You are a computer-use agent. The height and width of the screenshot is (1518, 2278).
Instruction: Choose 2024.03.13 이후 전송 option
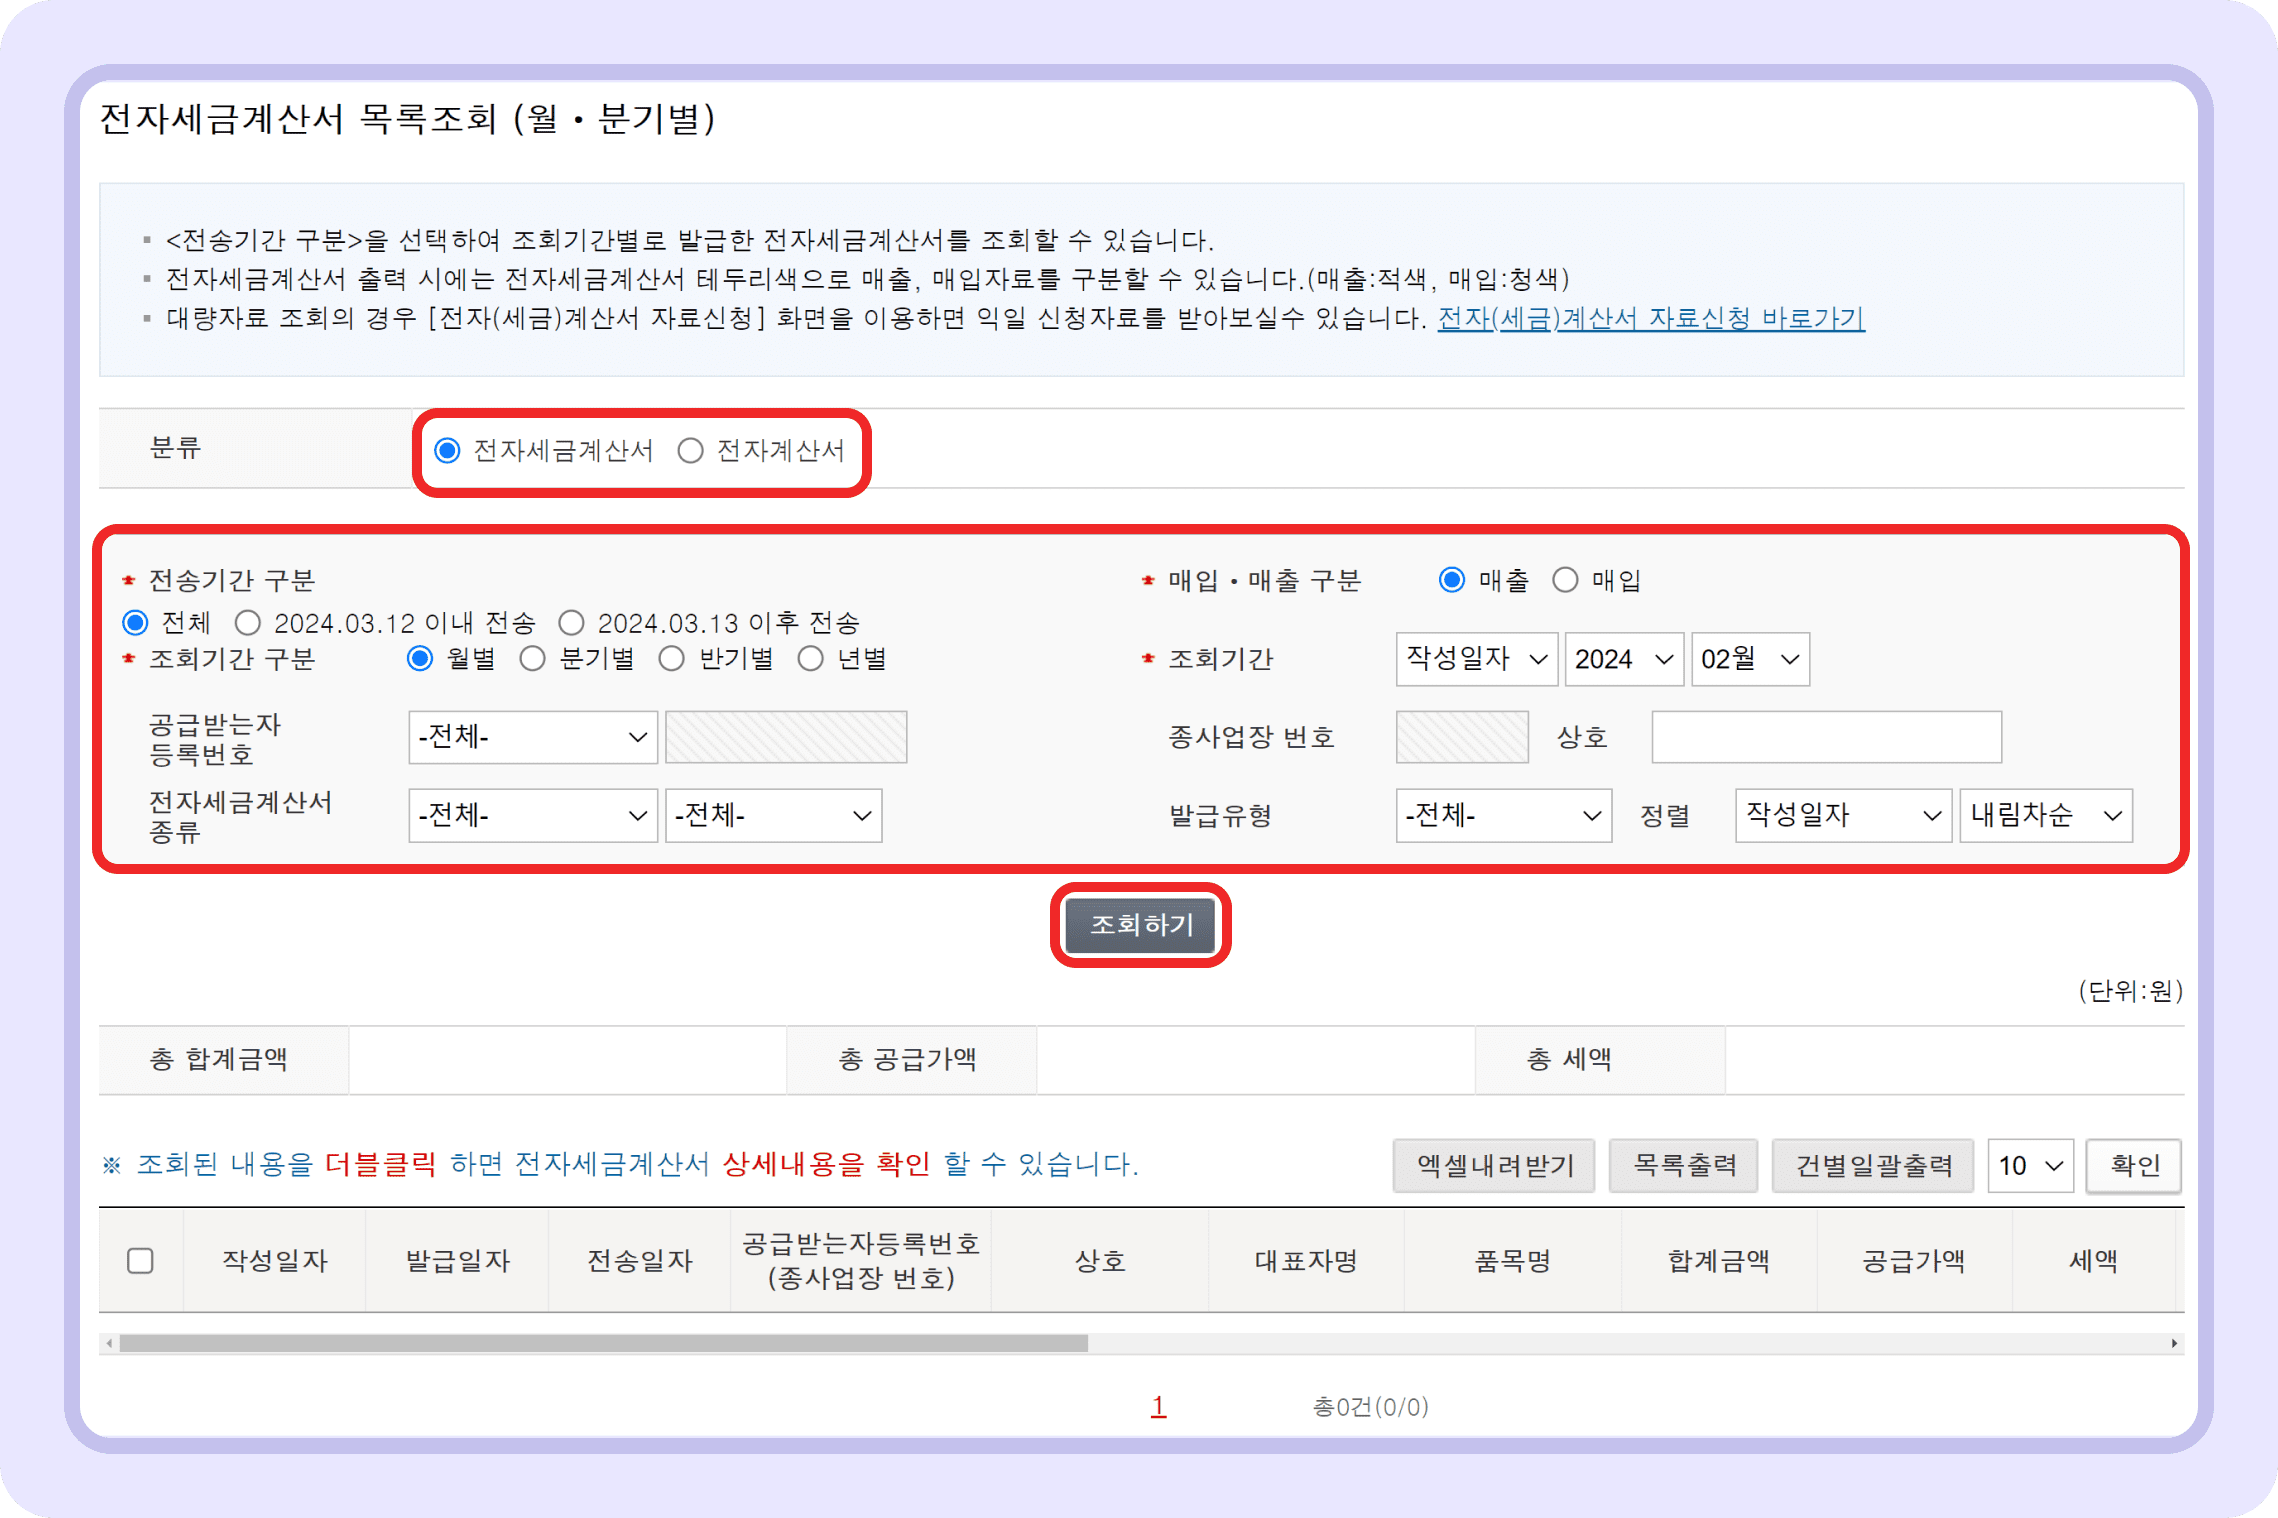571,621
